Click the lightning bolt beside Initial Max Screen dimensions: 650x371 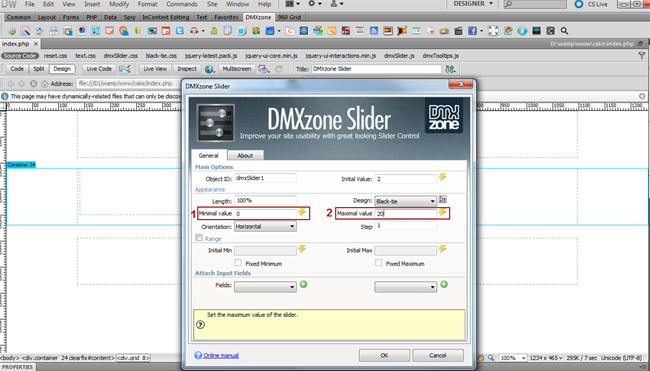(x=443, y=249)
